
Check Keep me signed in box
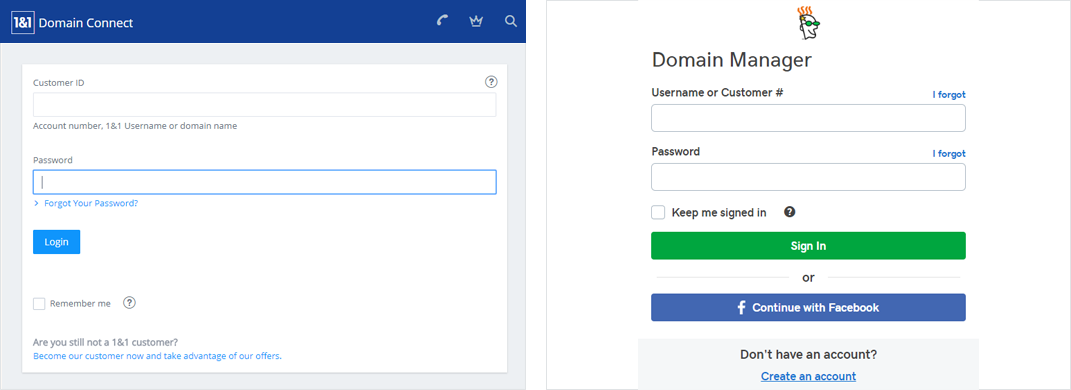658,212
